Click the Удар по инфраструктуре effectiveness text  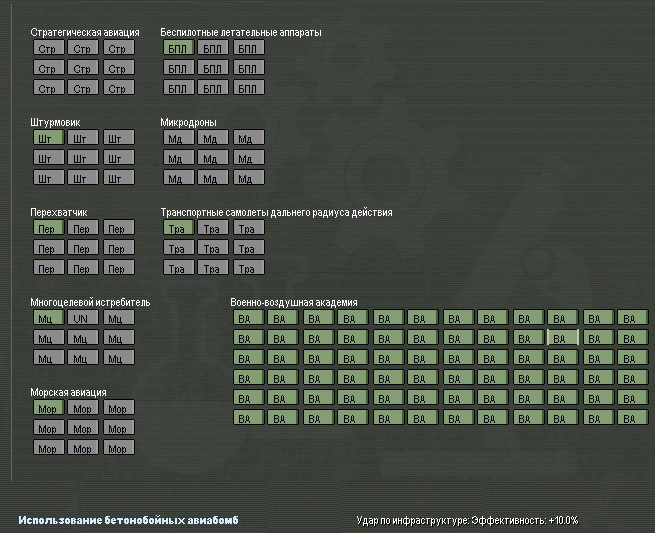(467, 520)
